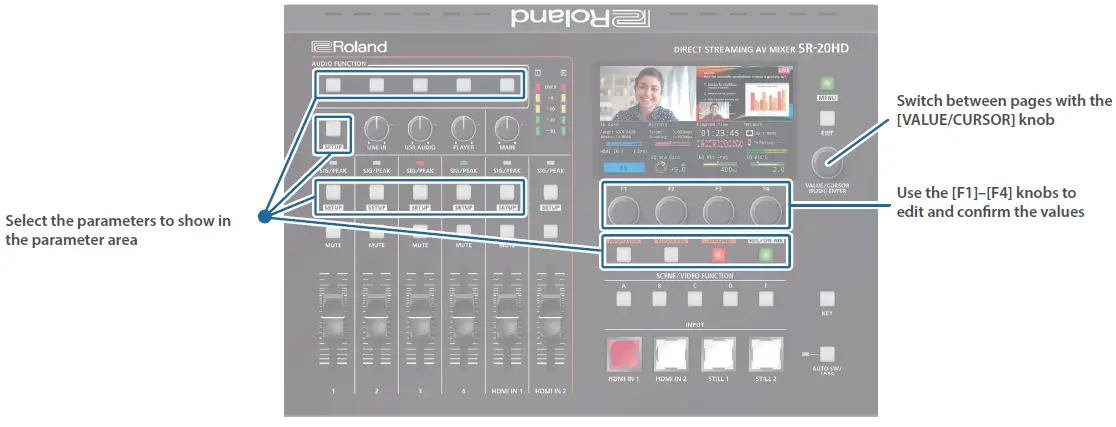Screen dimensions: 1116x427
Task: Mute audio channel 4
Action: click(x=463, y=231)
